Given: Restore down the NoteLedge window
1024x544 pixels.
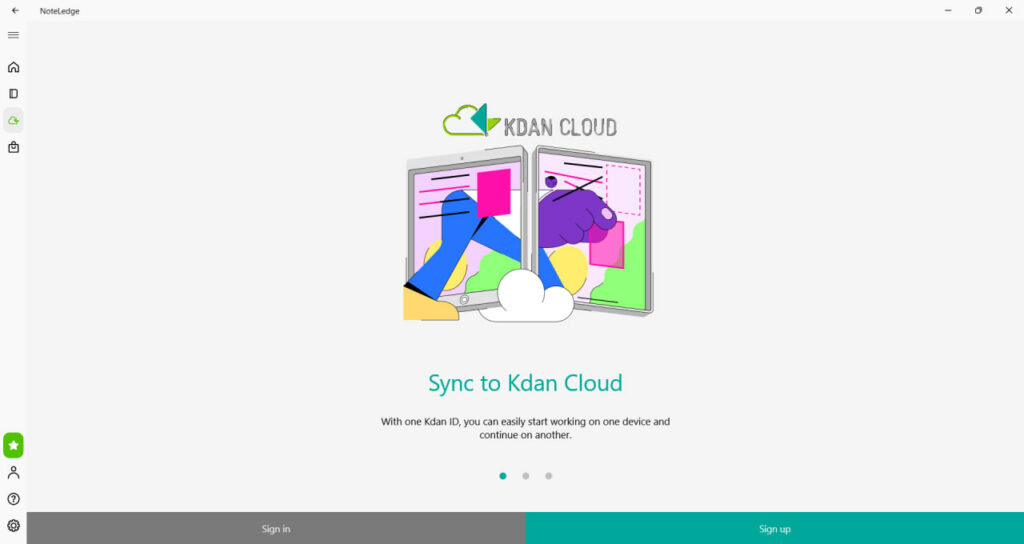Looking at the screenshot, I should point(978,10).
